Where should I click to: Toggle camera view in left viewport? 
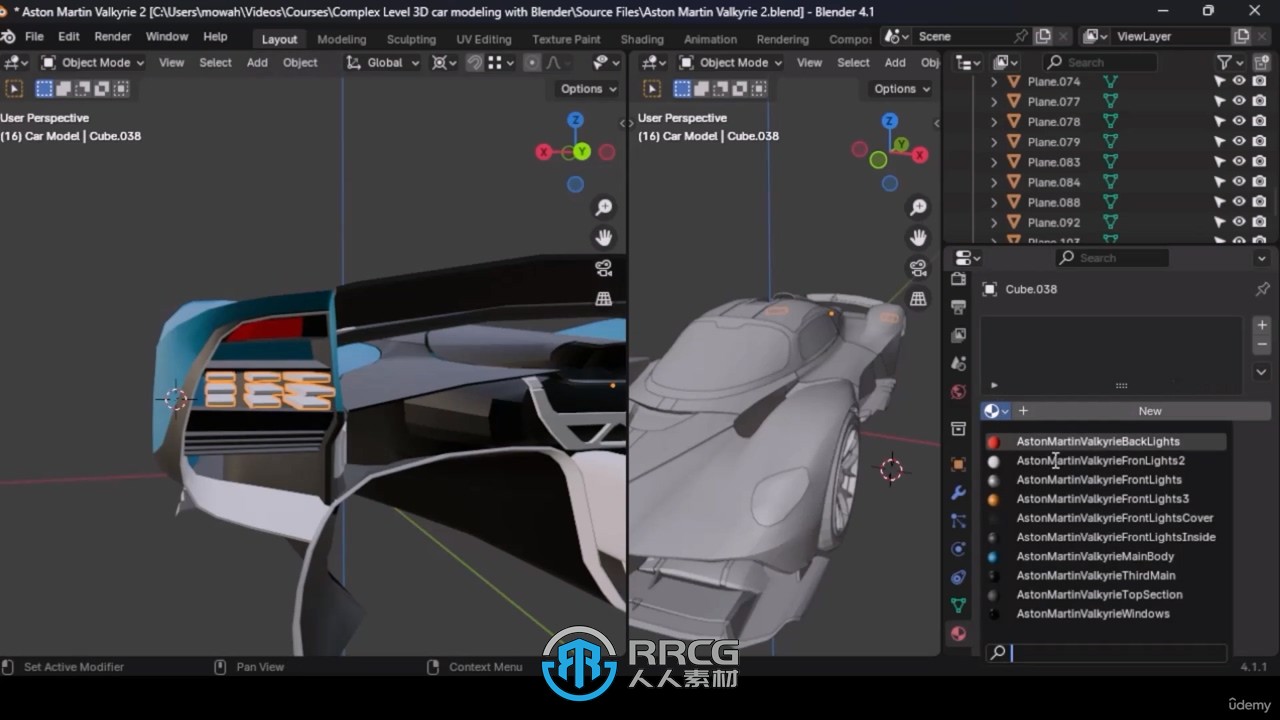click(604, 268)
